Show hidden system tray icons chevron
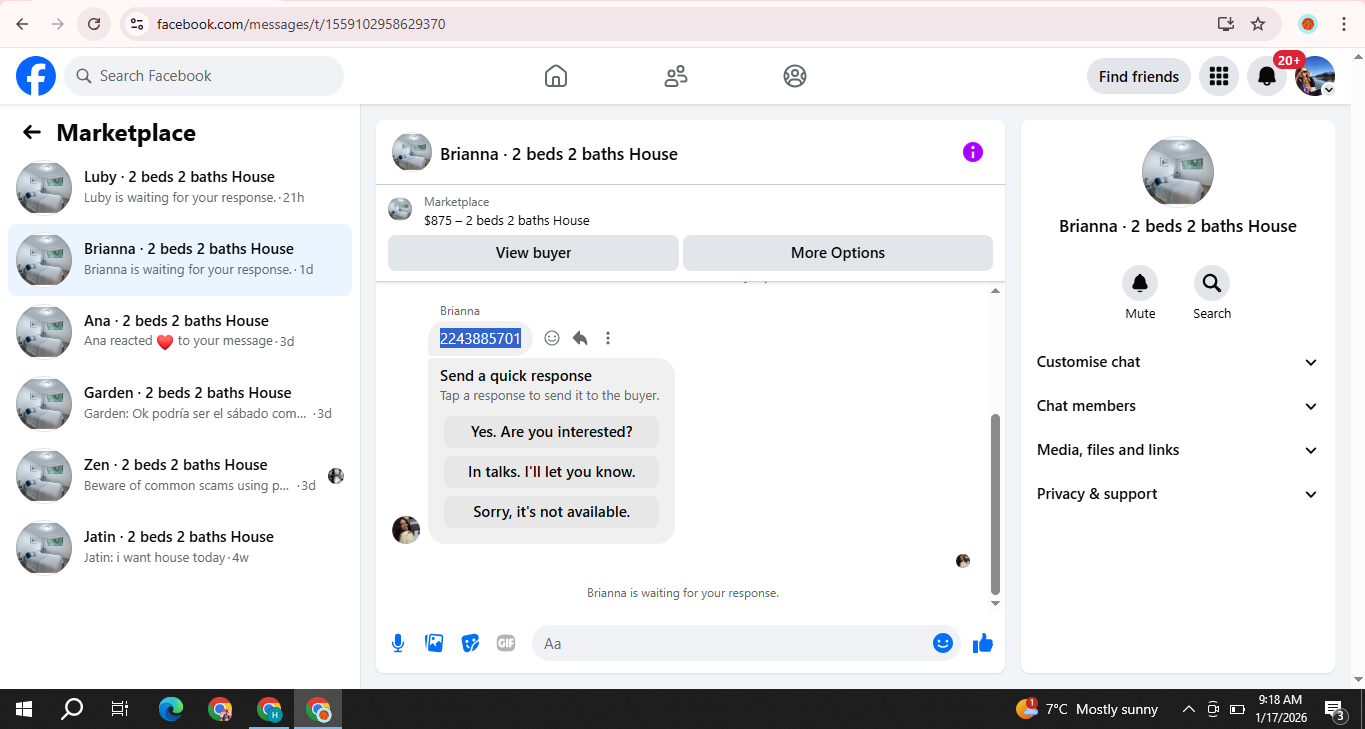1365x729 pixels. 1188,709
